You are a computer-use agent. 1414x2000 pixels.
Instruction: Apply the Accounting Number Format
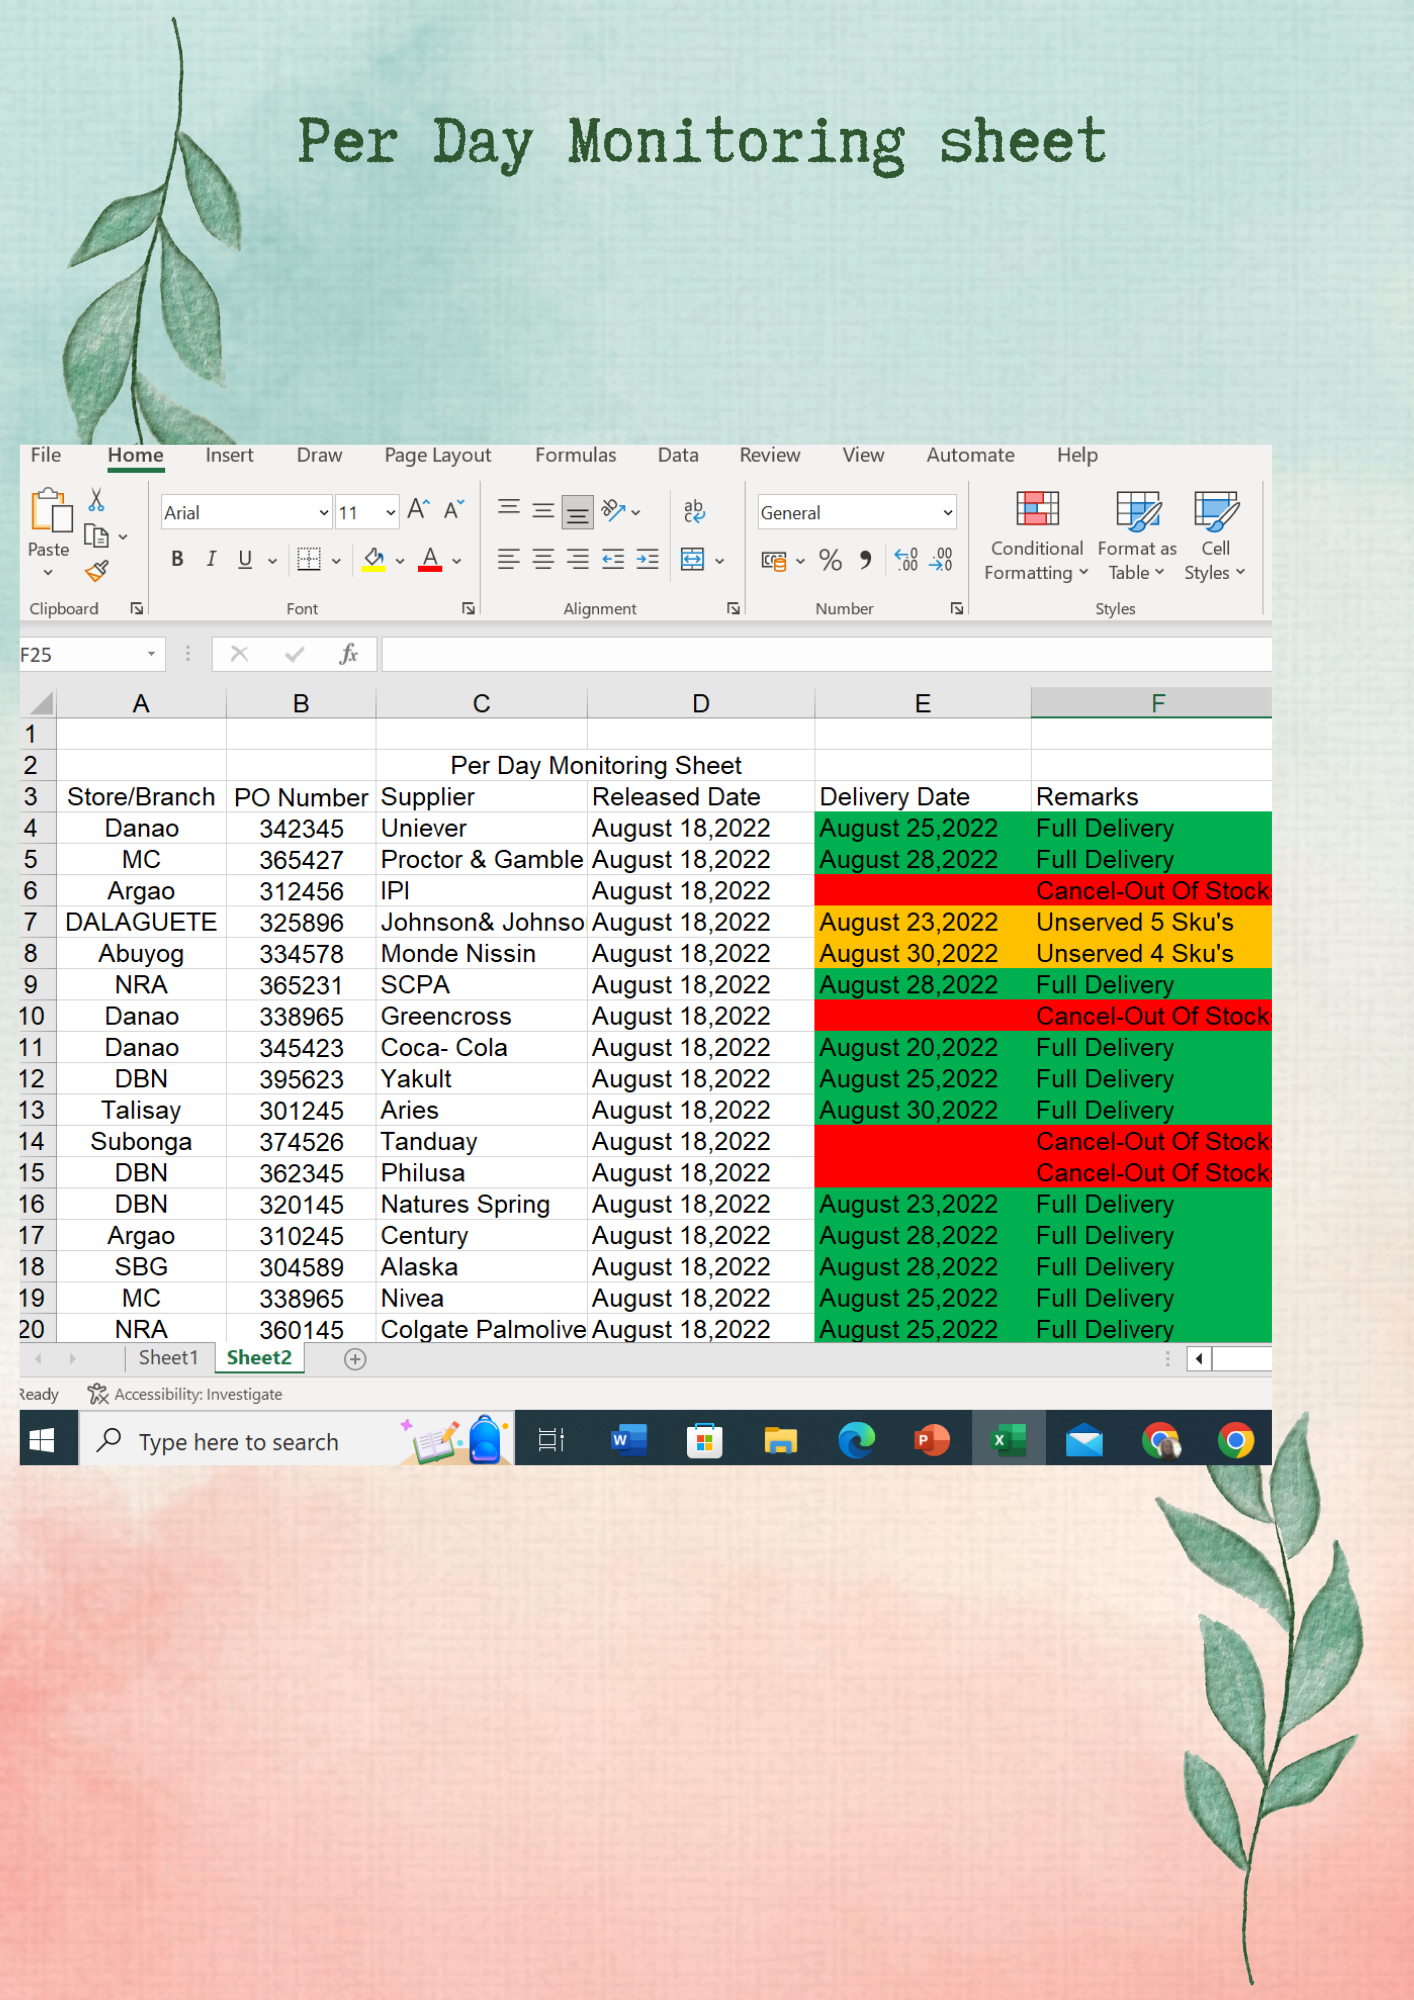point(774,561)
